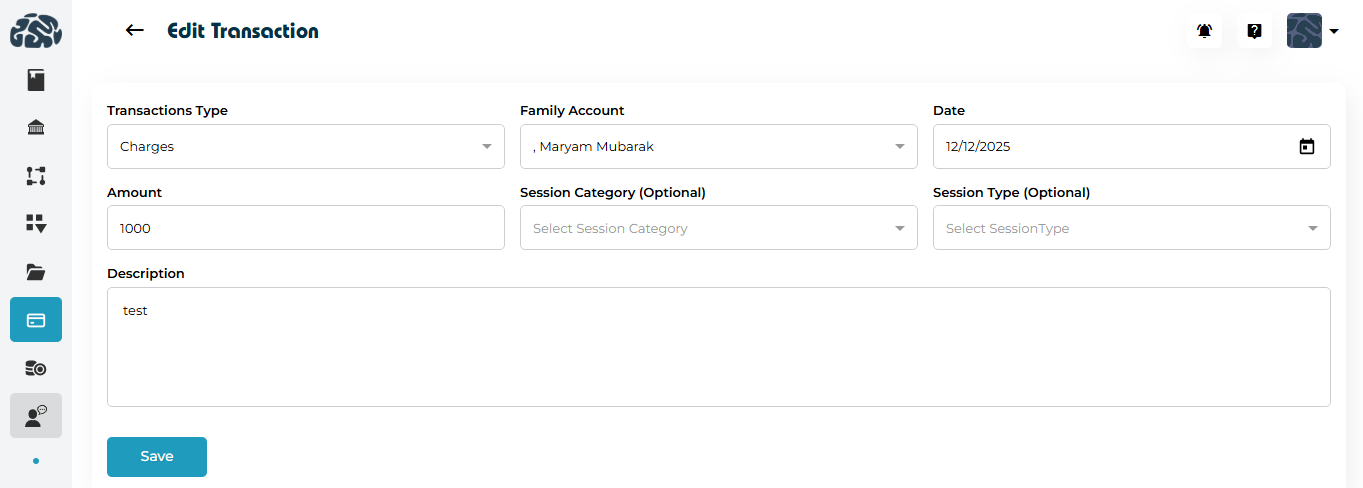The image size is (1363, 488).
Task: Open the notifications bell
Action: pyautogui.click(x=1204, y=31)
